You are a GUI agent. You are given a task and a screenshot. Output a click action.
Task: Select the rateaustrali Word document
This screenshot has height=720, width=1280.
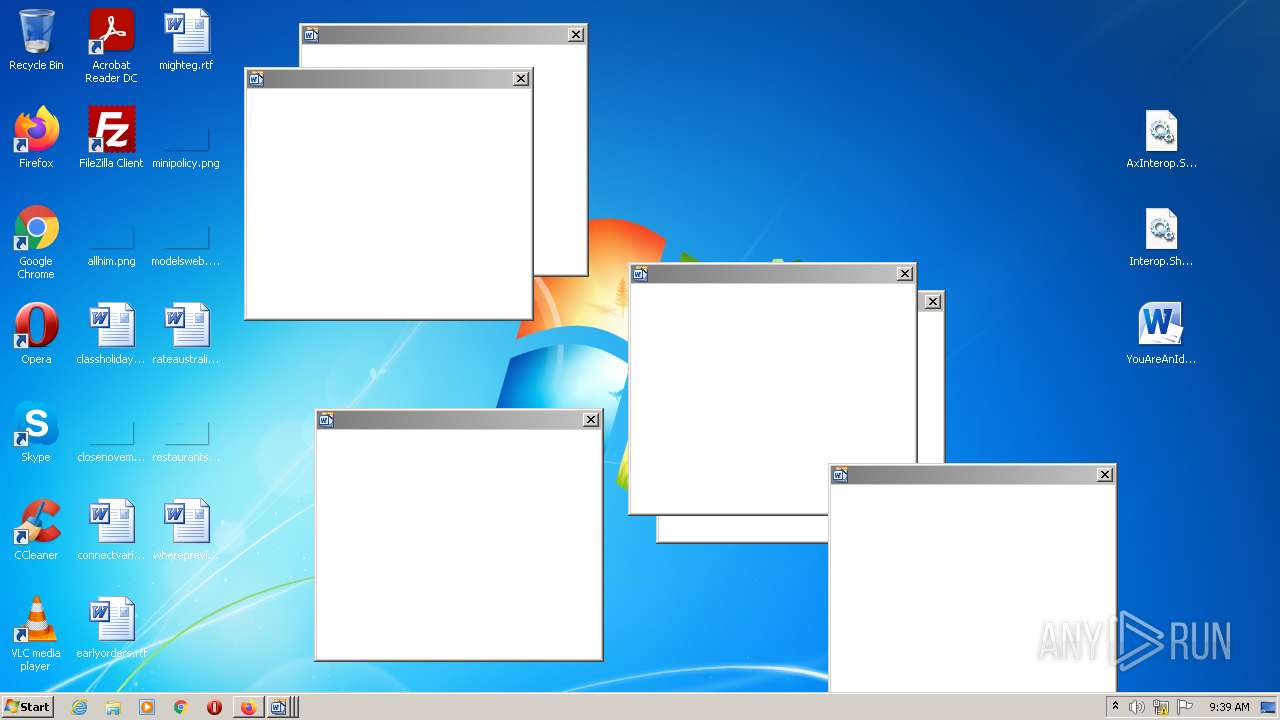pos(186,334)
